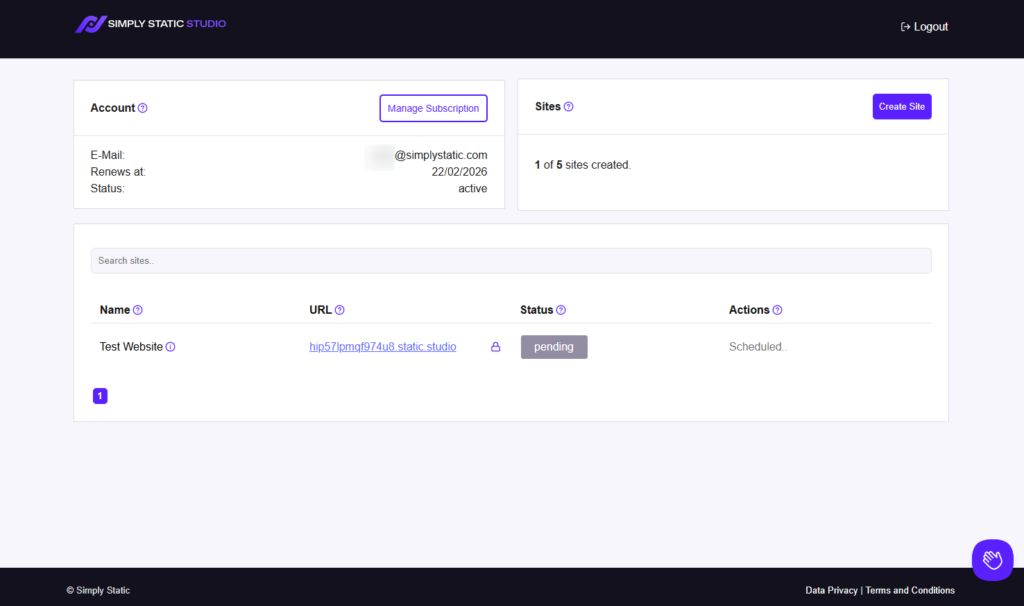Click the Test Website name text
Viewport: 1024px width, 606px height.
pos(131,347)
